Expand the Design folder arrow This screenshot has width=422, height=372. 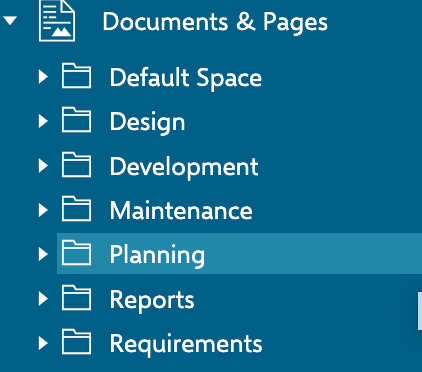click(x=43, y=121)
